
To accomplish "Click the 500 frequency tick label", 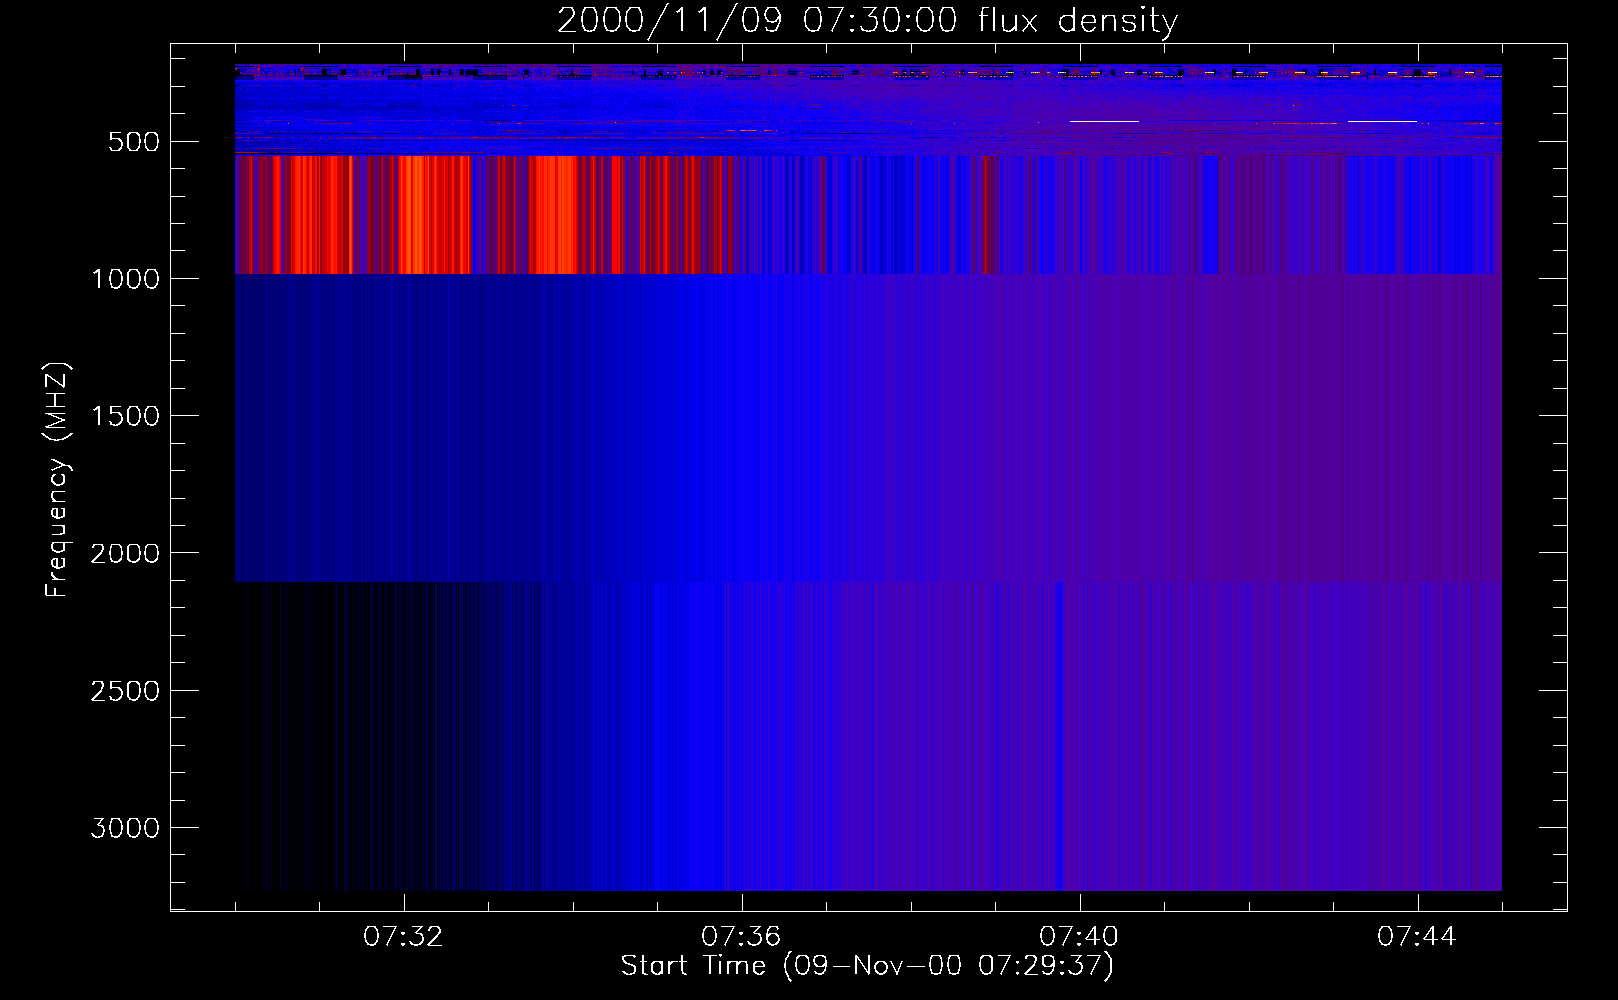I will 134,142.
